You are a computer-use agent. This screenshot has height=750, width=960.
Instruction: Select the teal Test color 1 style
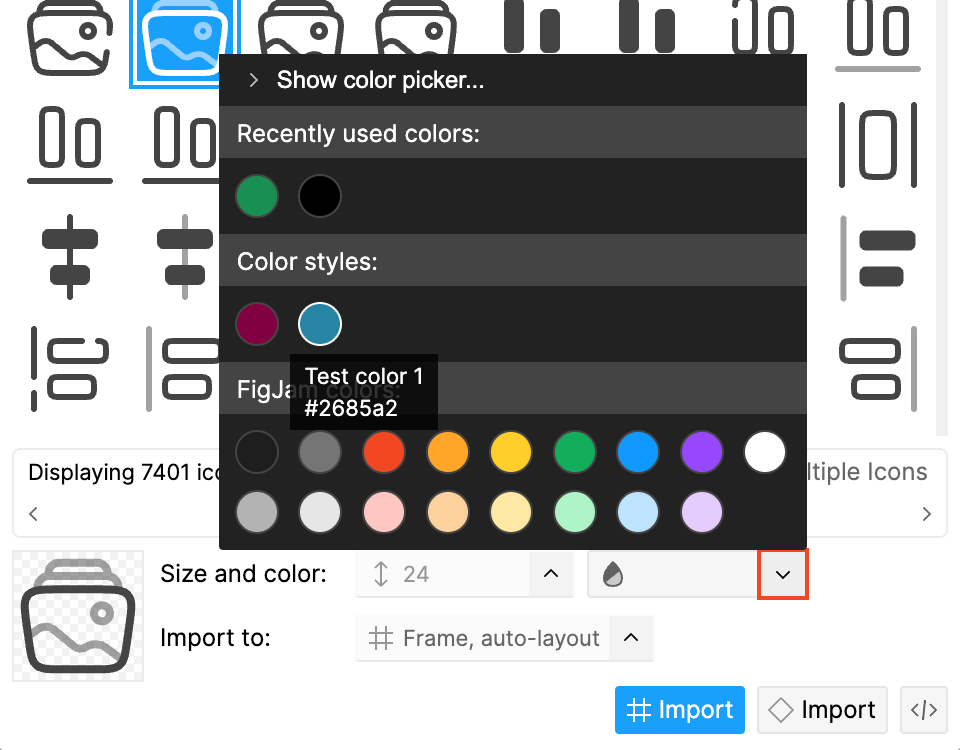319,324
